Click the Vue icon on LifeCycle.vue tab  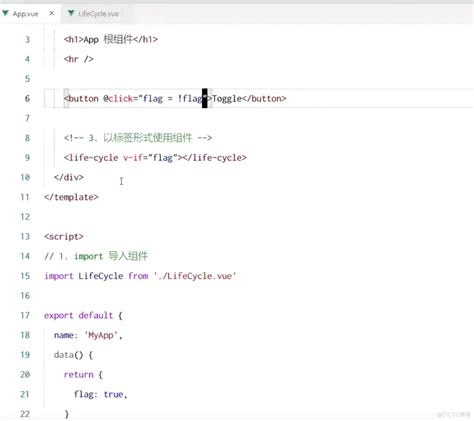pos(71,13)
